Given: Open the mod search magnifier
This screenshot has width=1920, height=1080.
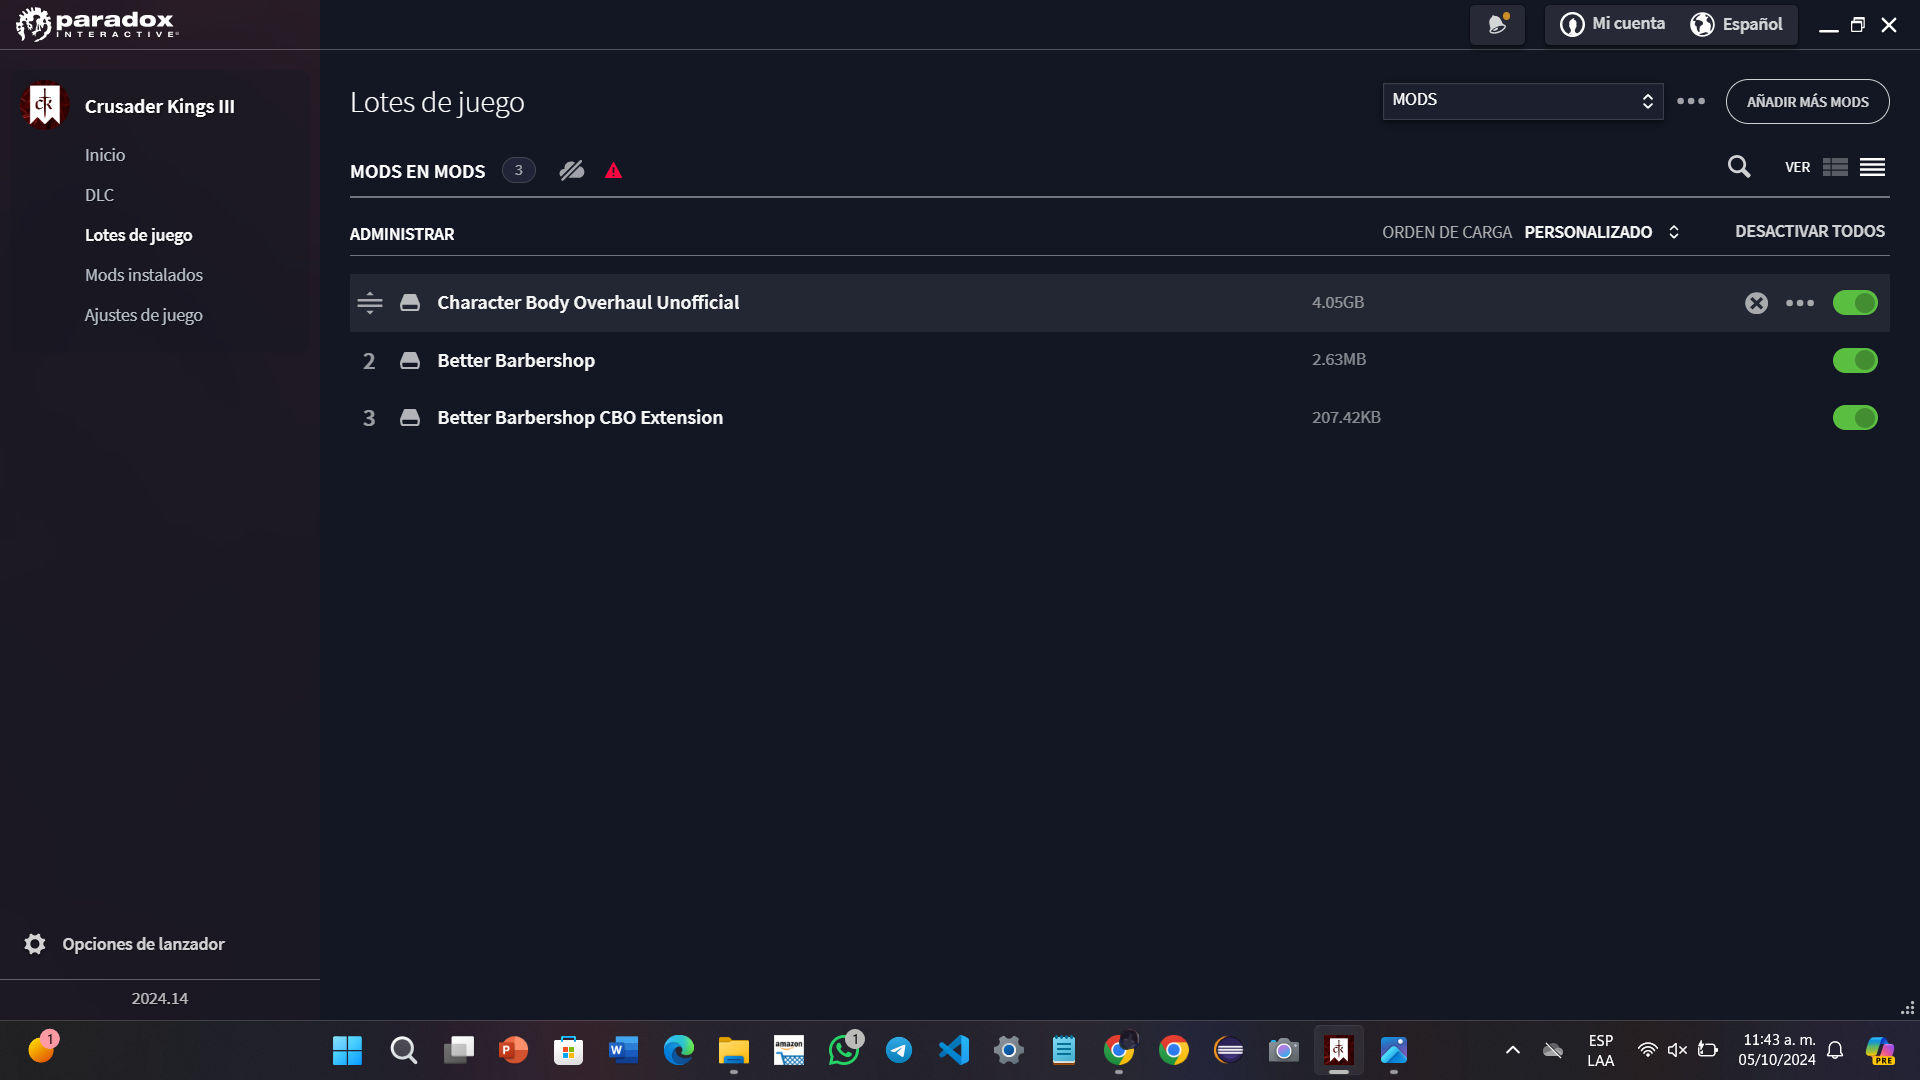Looking at the screenshot, I should point(1739,167).
